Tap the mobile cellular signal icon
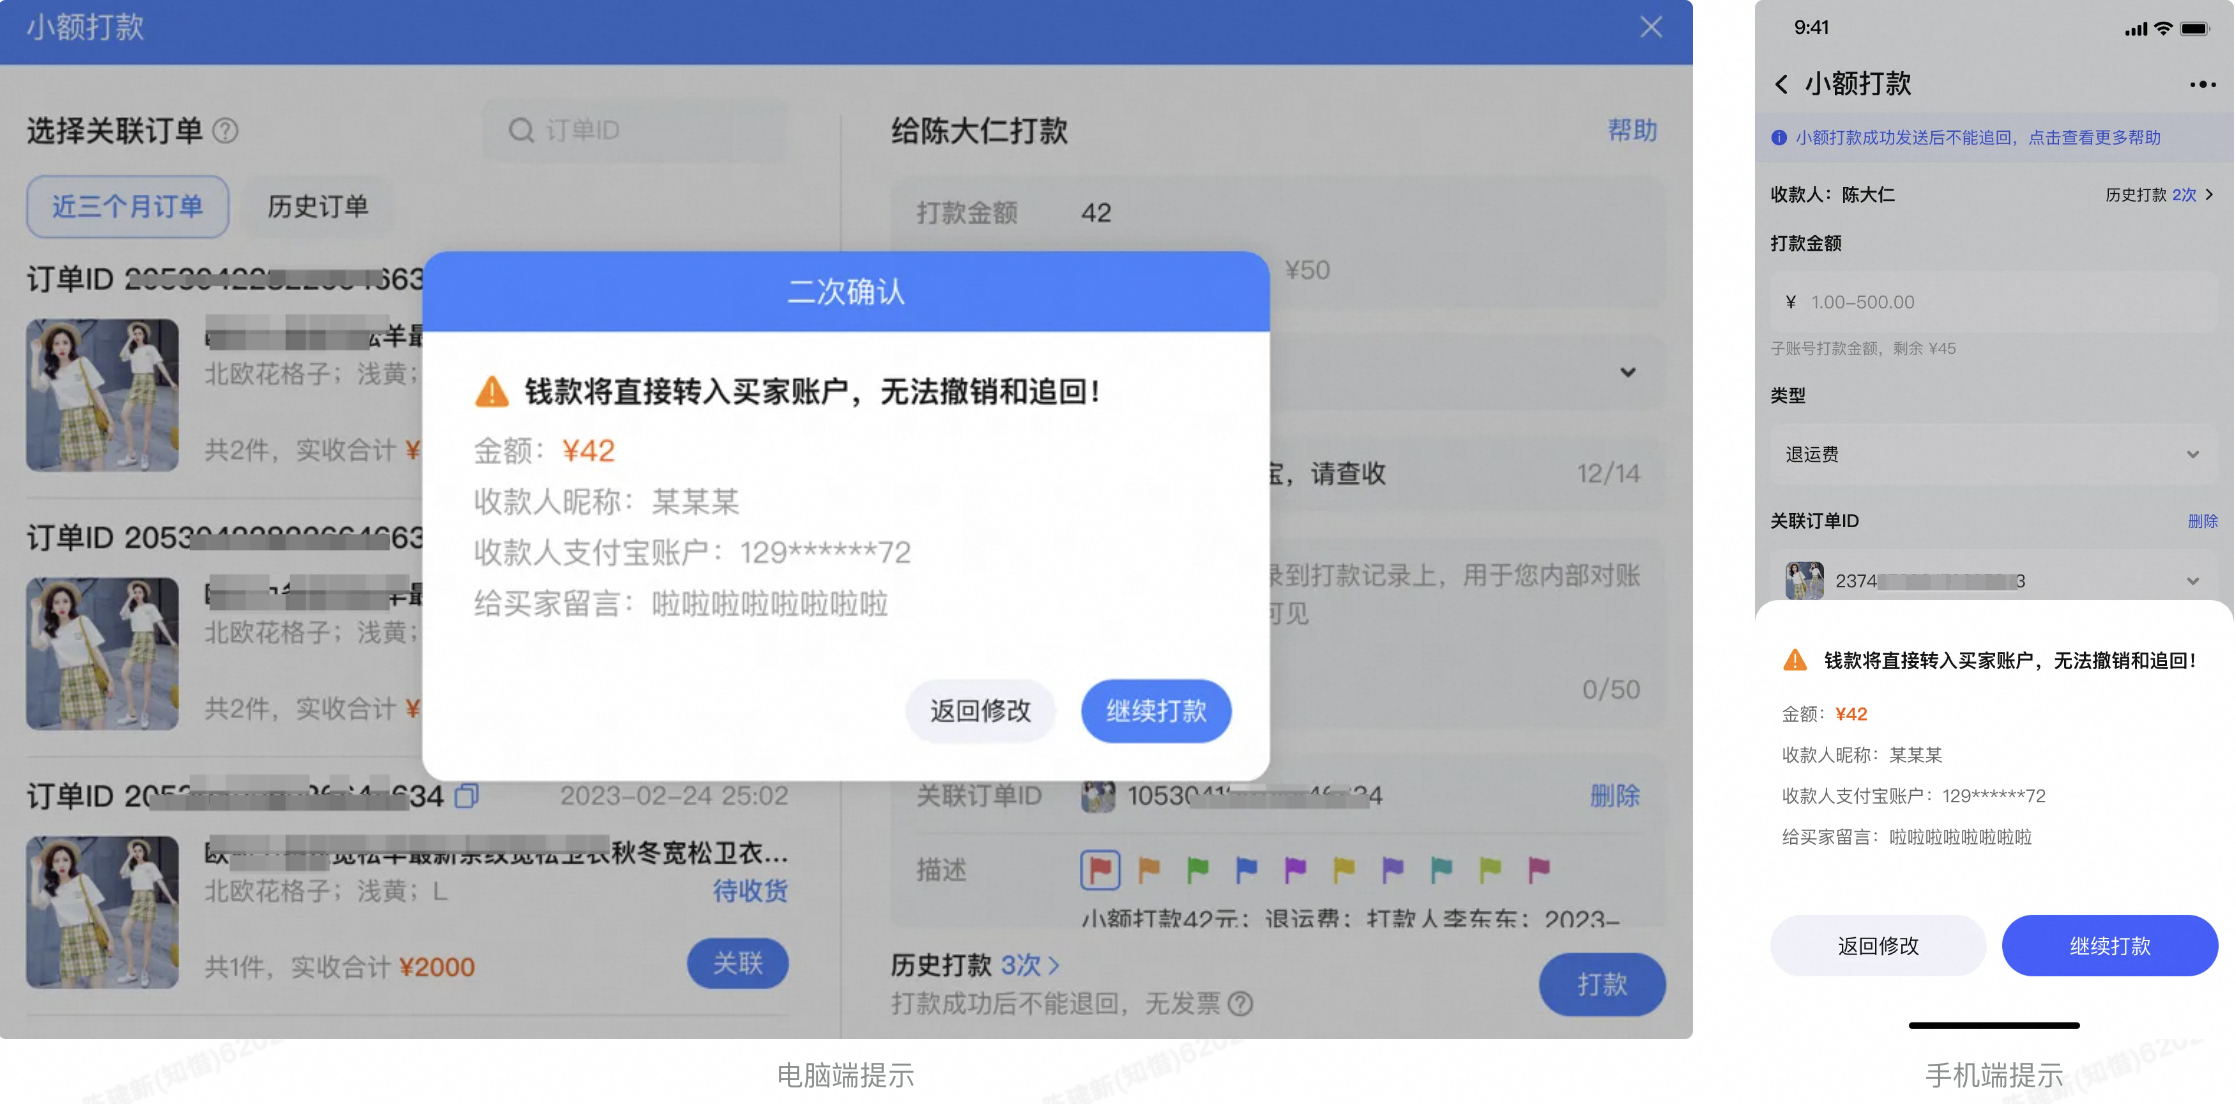2236x1104 pixels. (x=2135, y=29)
